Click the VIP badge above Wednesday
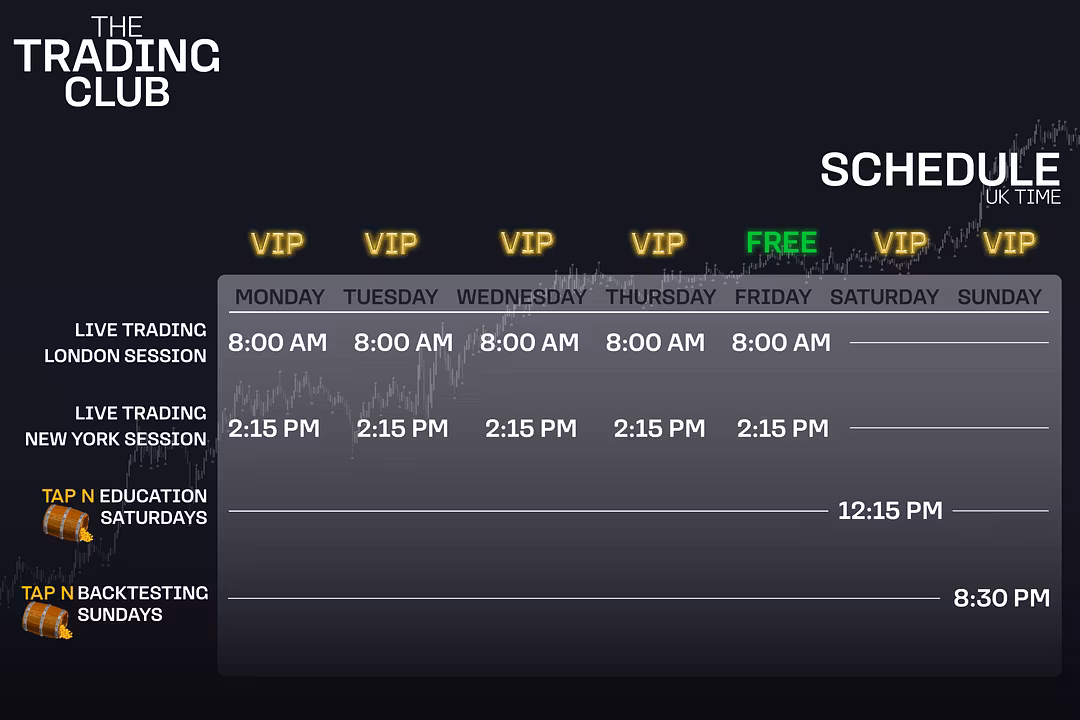This screenshot has height=720, width=1080. click(x=527, y=243)
